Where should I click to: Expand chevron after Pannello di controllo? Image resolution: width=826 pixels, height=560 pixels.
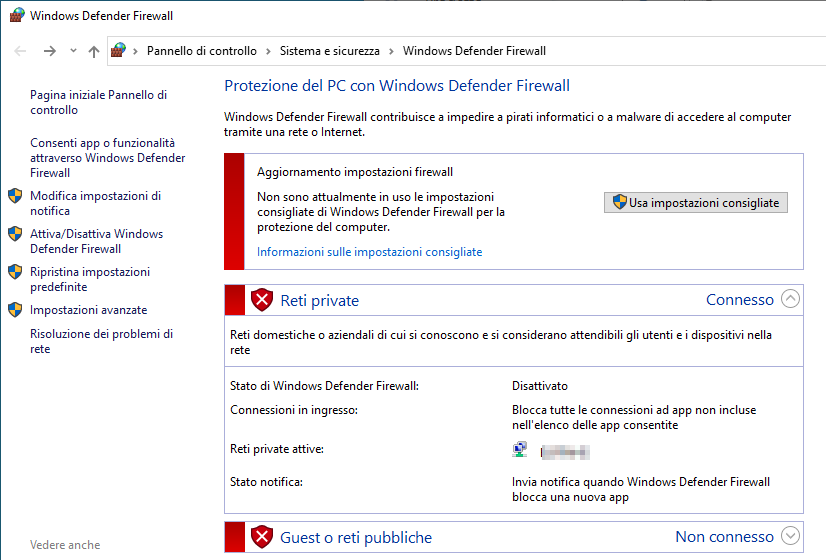269,51
